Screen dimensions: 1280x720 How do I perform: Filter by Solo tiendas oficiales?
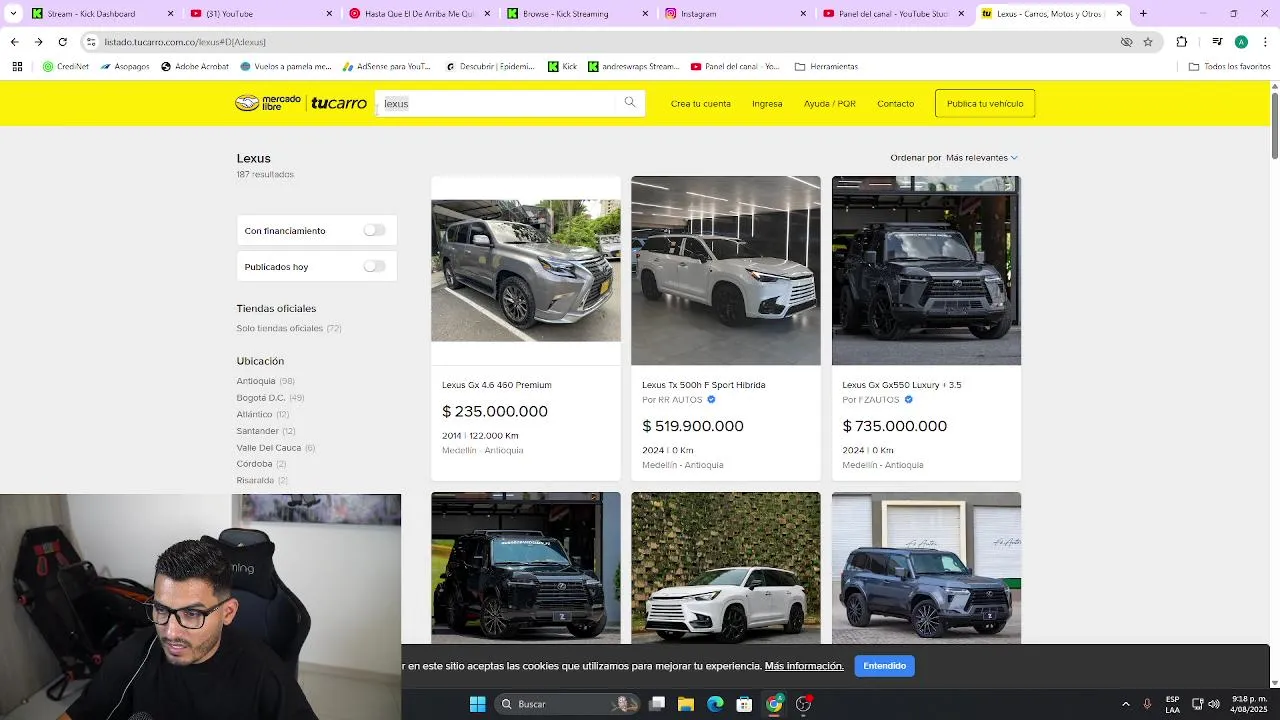[x=289, y=328]
